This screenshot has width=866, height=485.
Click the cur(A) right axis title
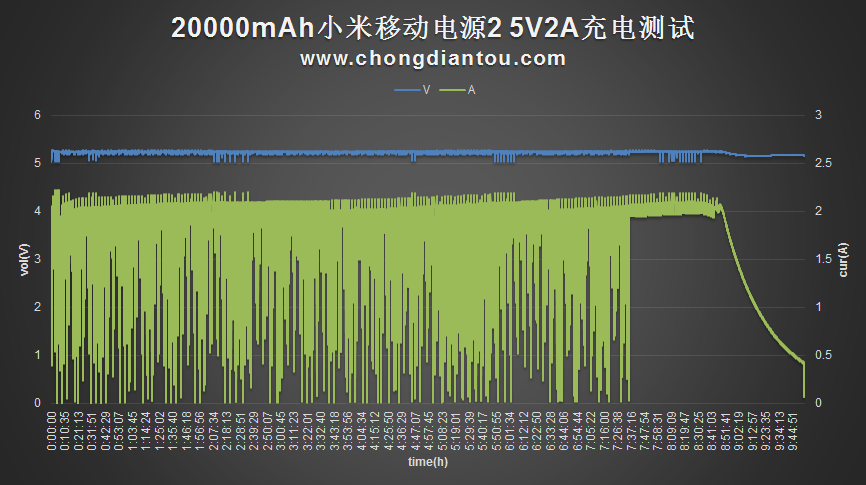pyautogui.click(x=845, y=259)
